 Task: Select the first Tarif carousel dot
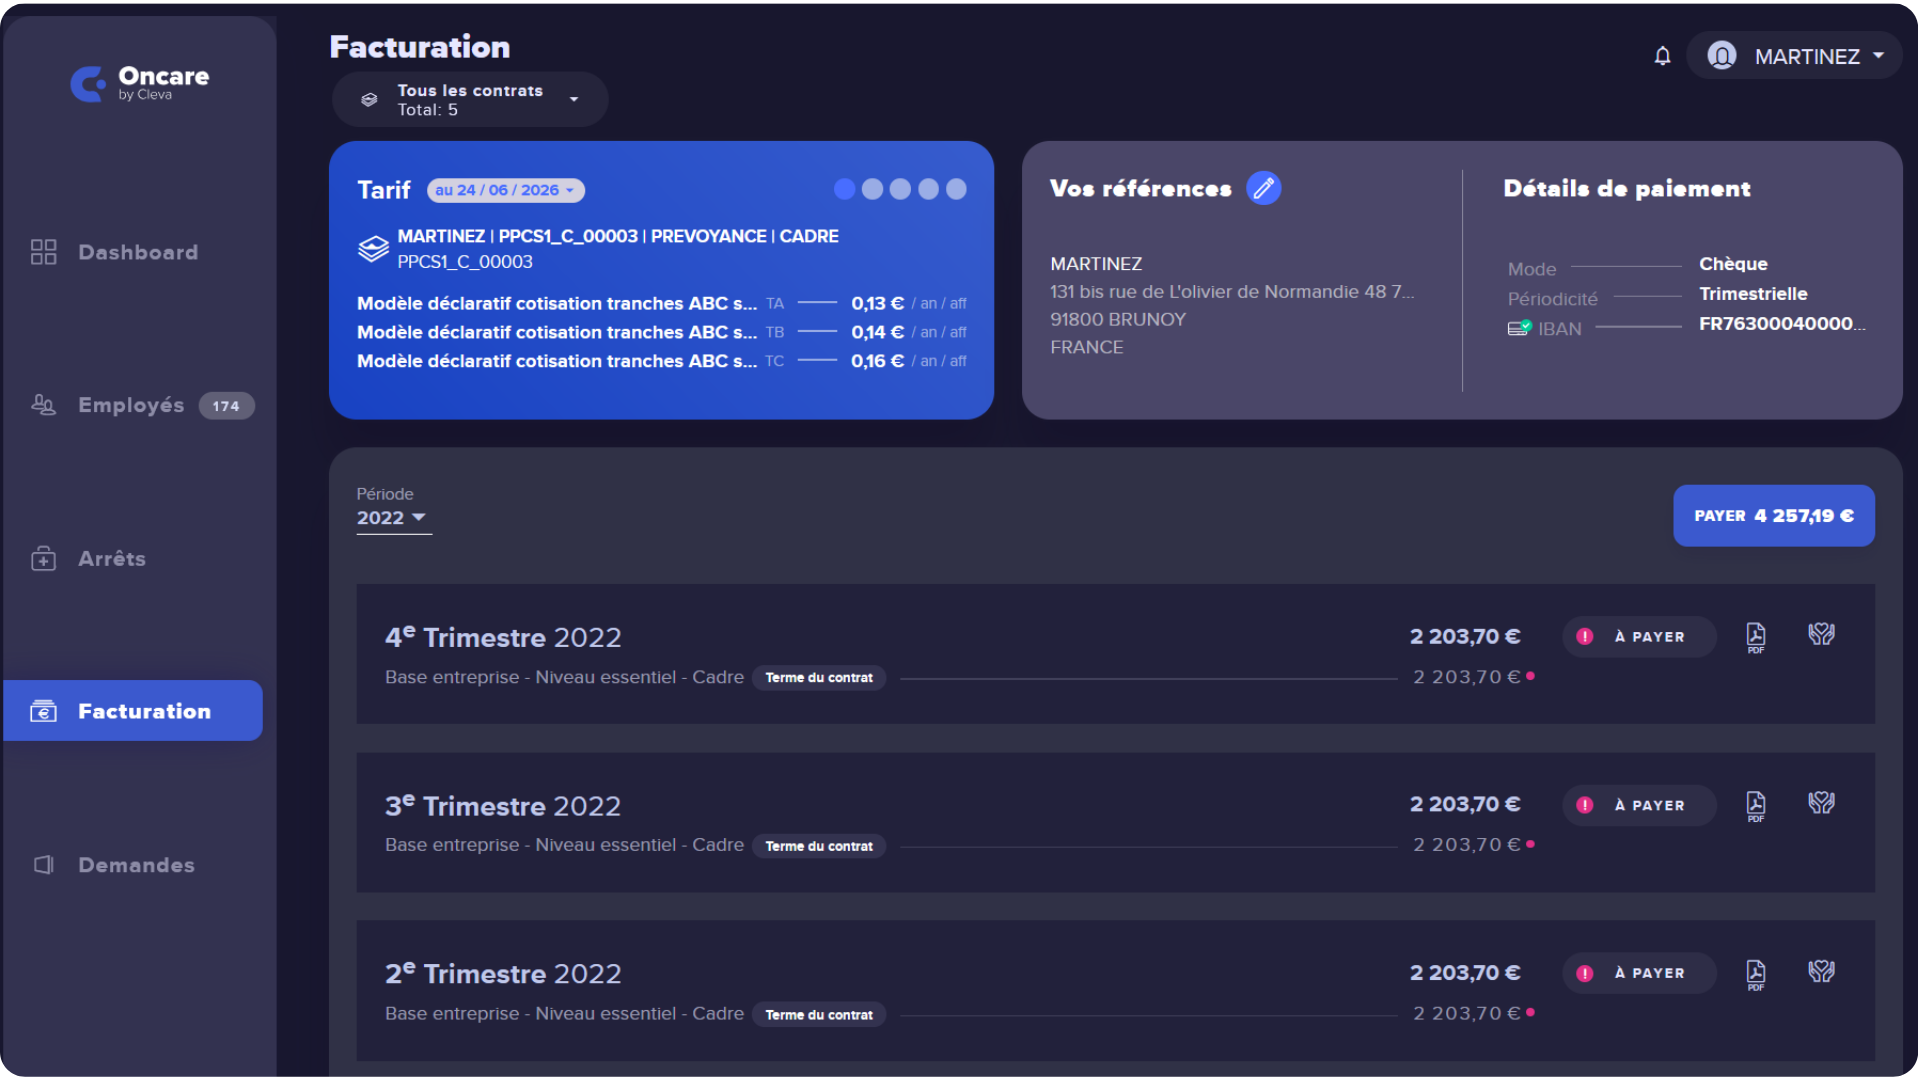pos(844,189)
